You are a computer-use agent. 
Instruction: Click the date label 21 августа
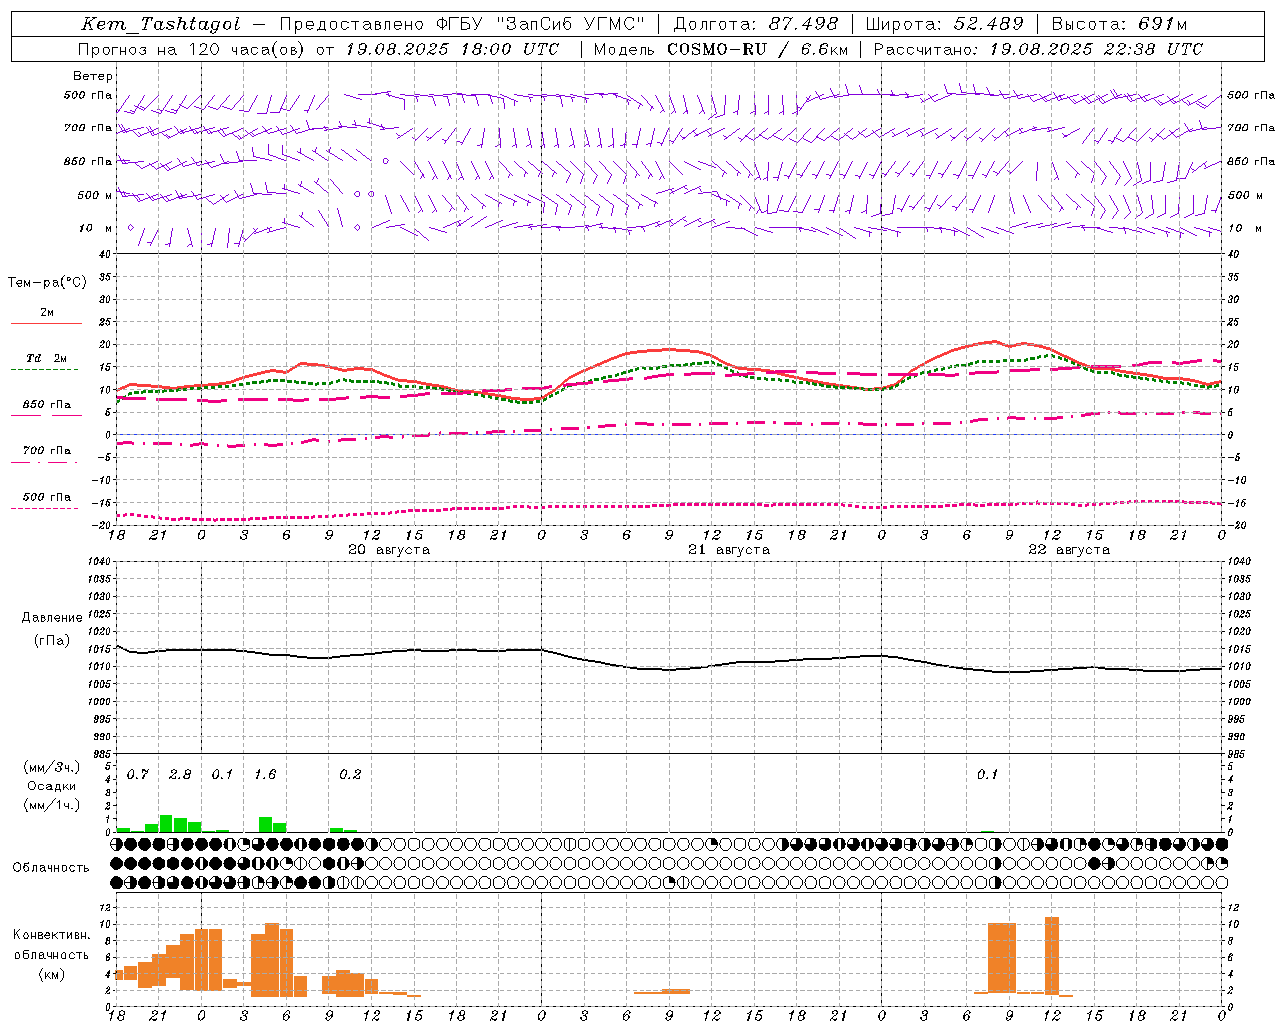[729, 550]
